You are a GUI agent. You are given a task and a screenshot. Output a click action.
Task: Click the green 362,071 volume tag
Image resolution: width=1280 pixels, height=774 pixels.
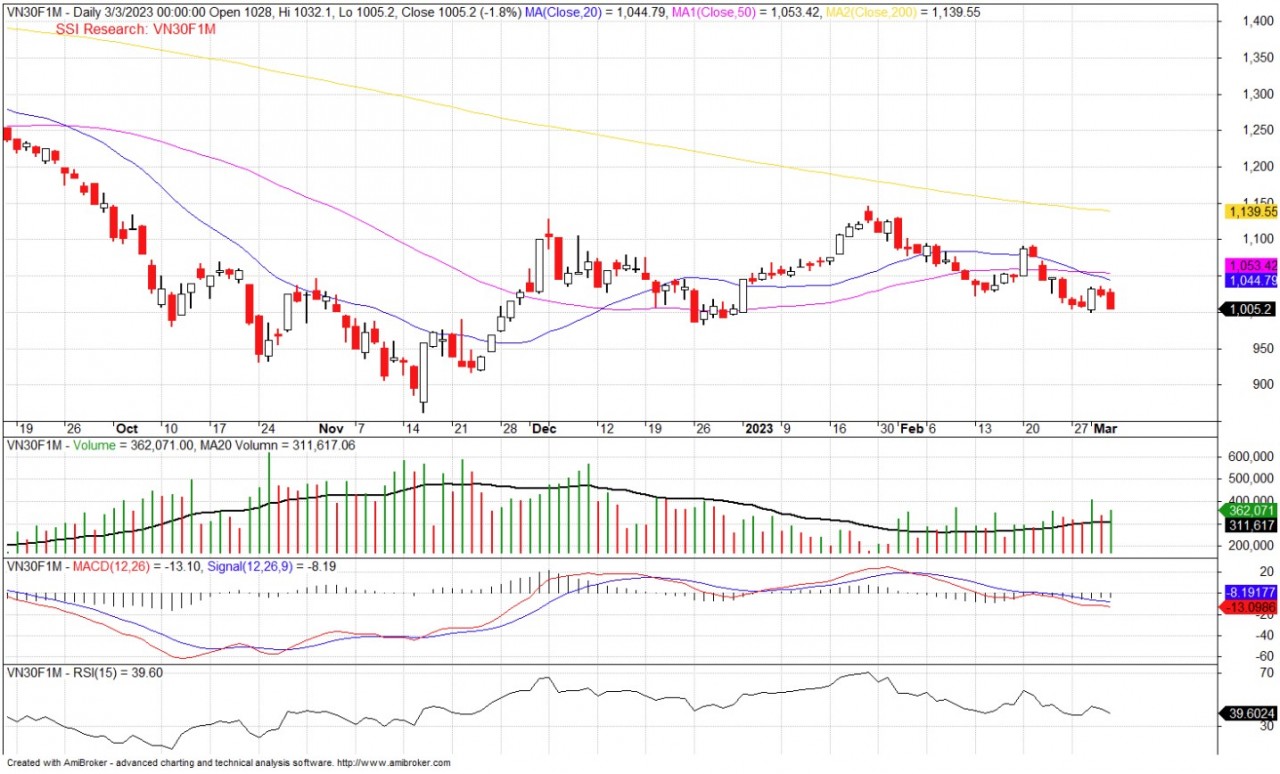tap(1250, 511)
